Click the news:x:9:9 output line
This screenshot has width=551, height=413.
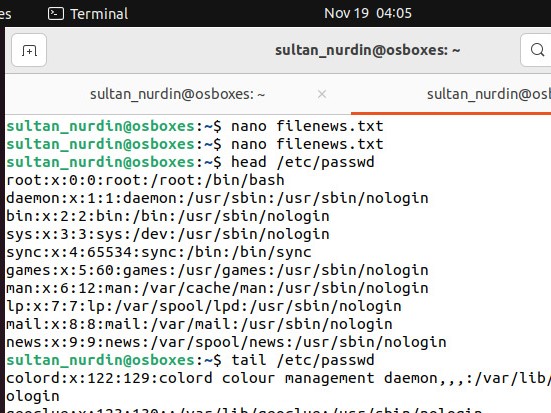tap(226, 342)
